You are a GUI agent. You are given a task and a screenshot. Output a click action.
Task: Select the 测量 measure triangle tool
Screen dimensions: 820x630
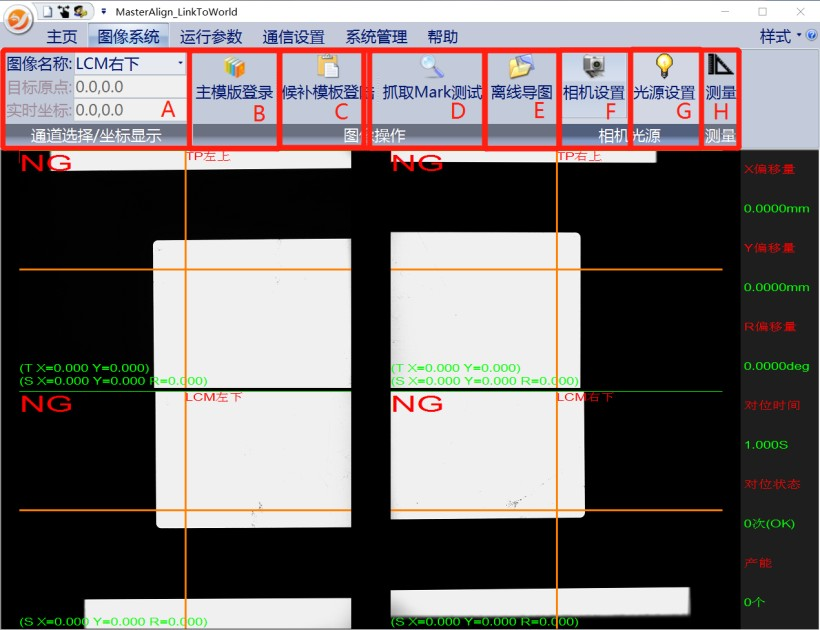720,68
